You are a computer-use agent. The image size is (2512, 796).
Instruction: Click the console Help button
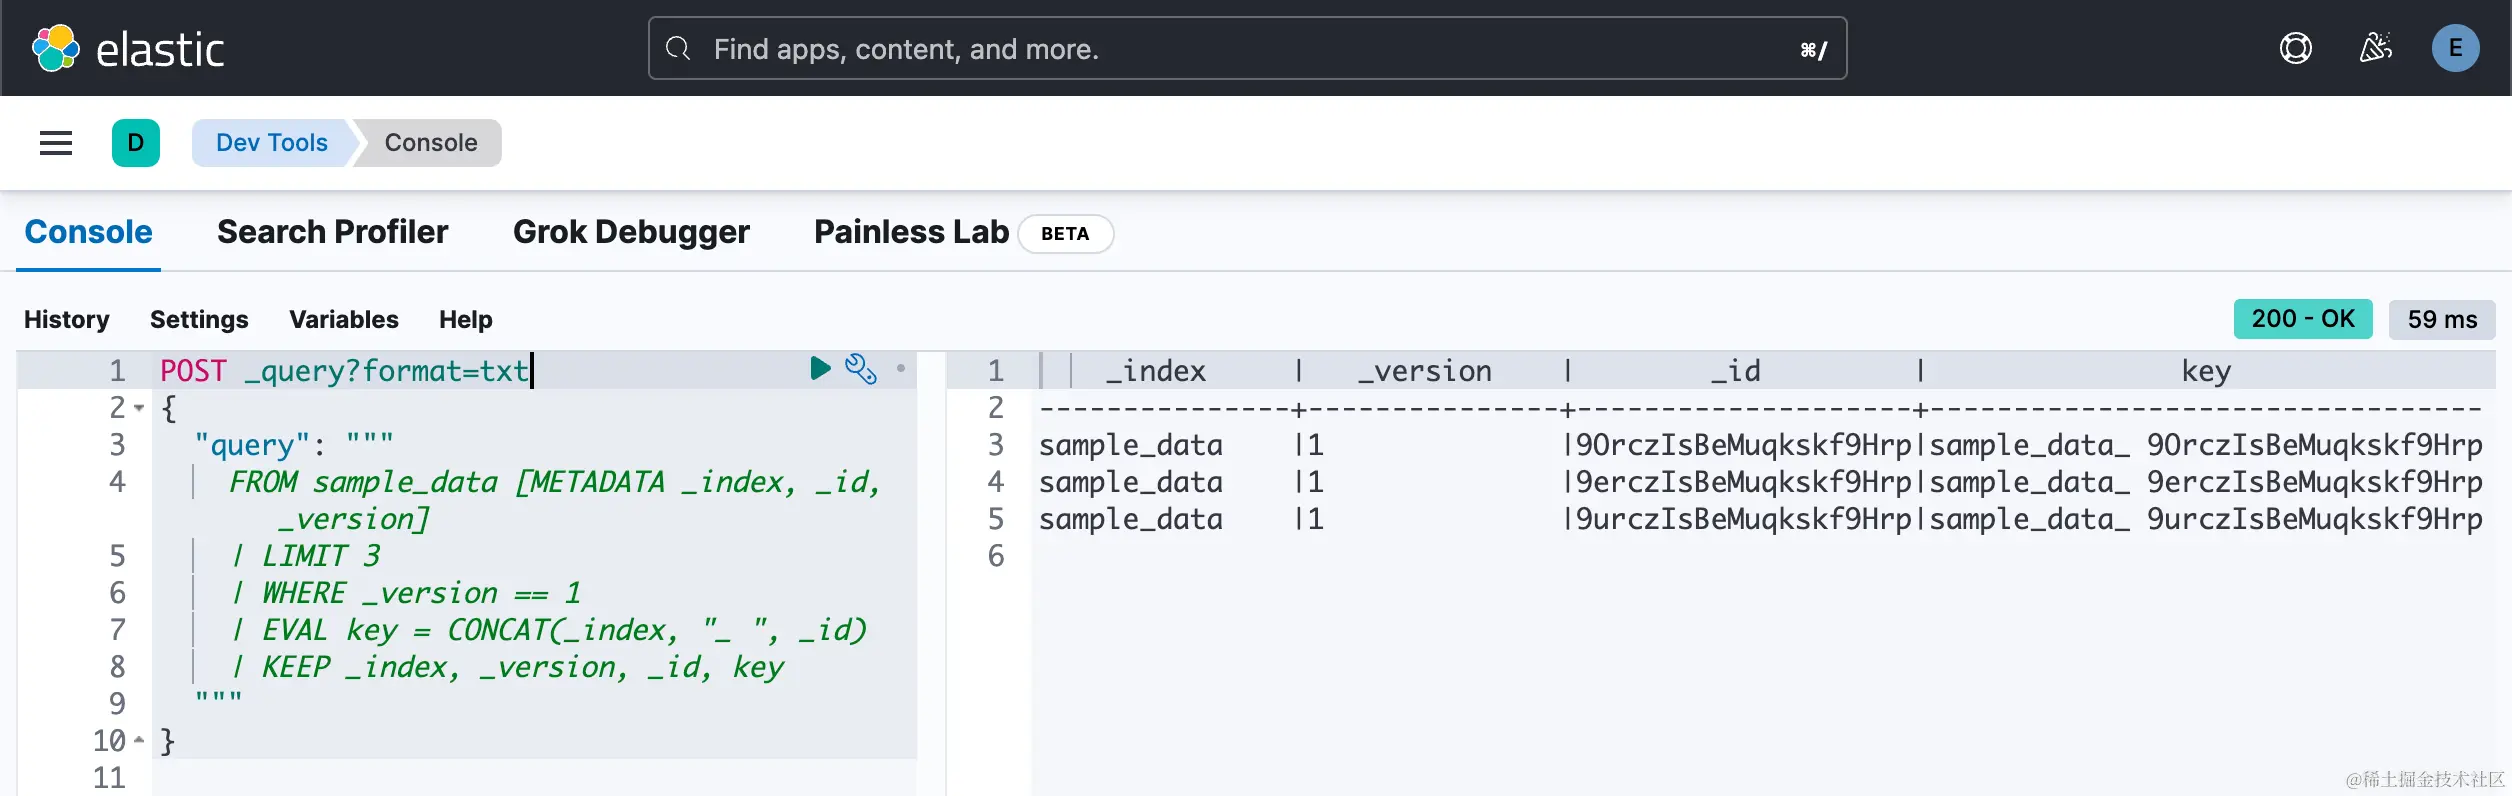(x=465, y=319)
